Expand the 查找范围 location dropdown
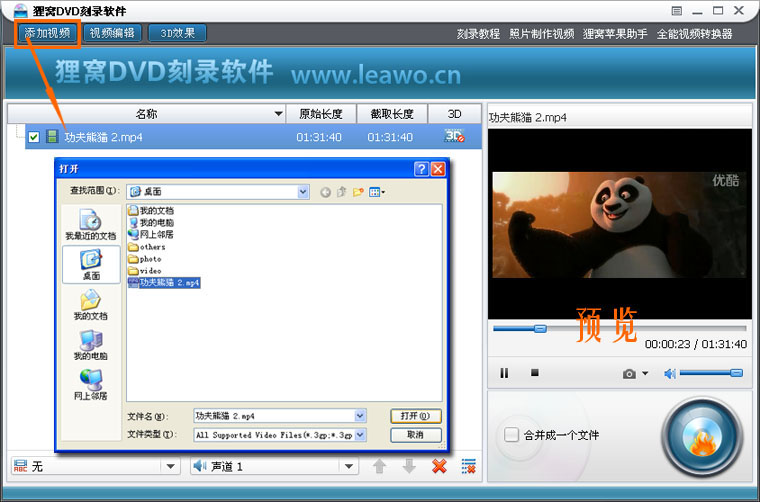The height and width of the screenshot is (502, 760). [x=303, y=192]
